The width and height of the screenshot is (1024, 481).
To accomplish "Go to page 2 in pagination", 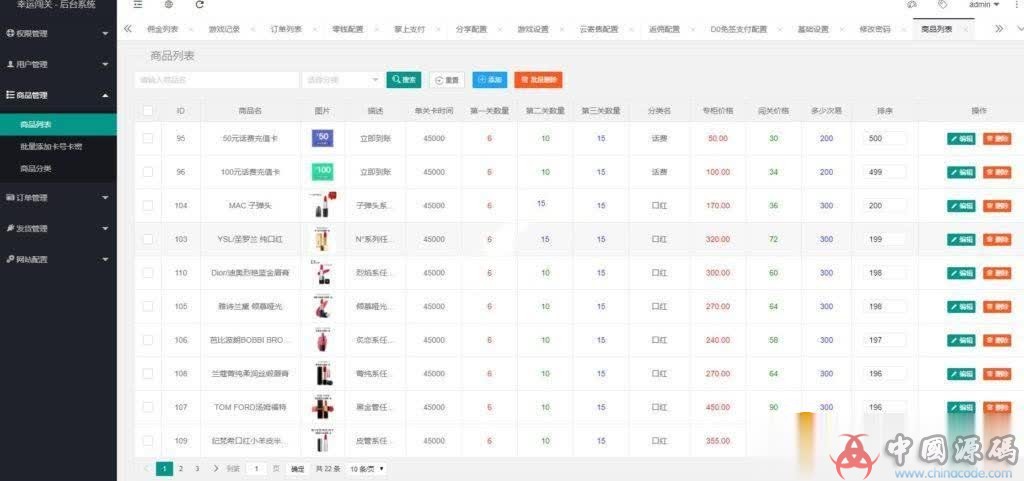I will [181, 469].
